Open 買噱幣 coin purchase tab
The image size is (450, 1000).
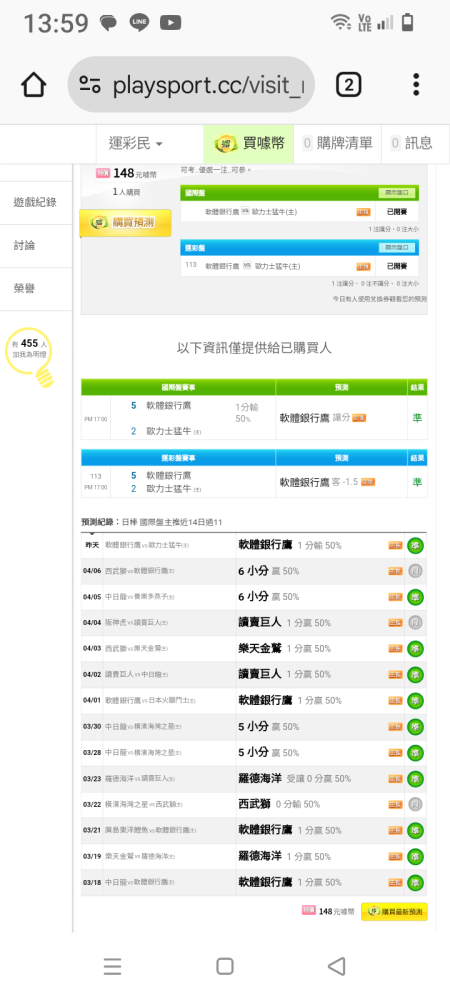[x=249, y=143]
